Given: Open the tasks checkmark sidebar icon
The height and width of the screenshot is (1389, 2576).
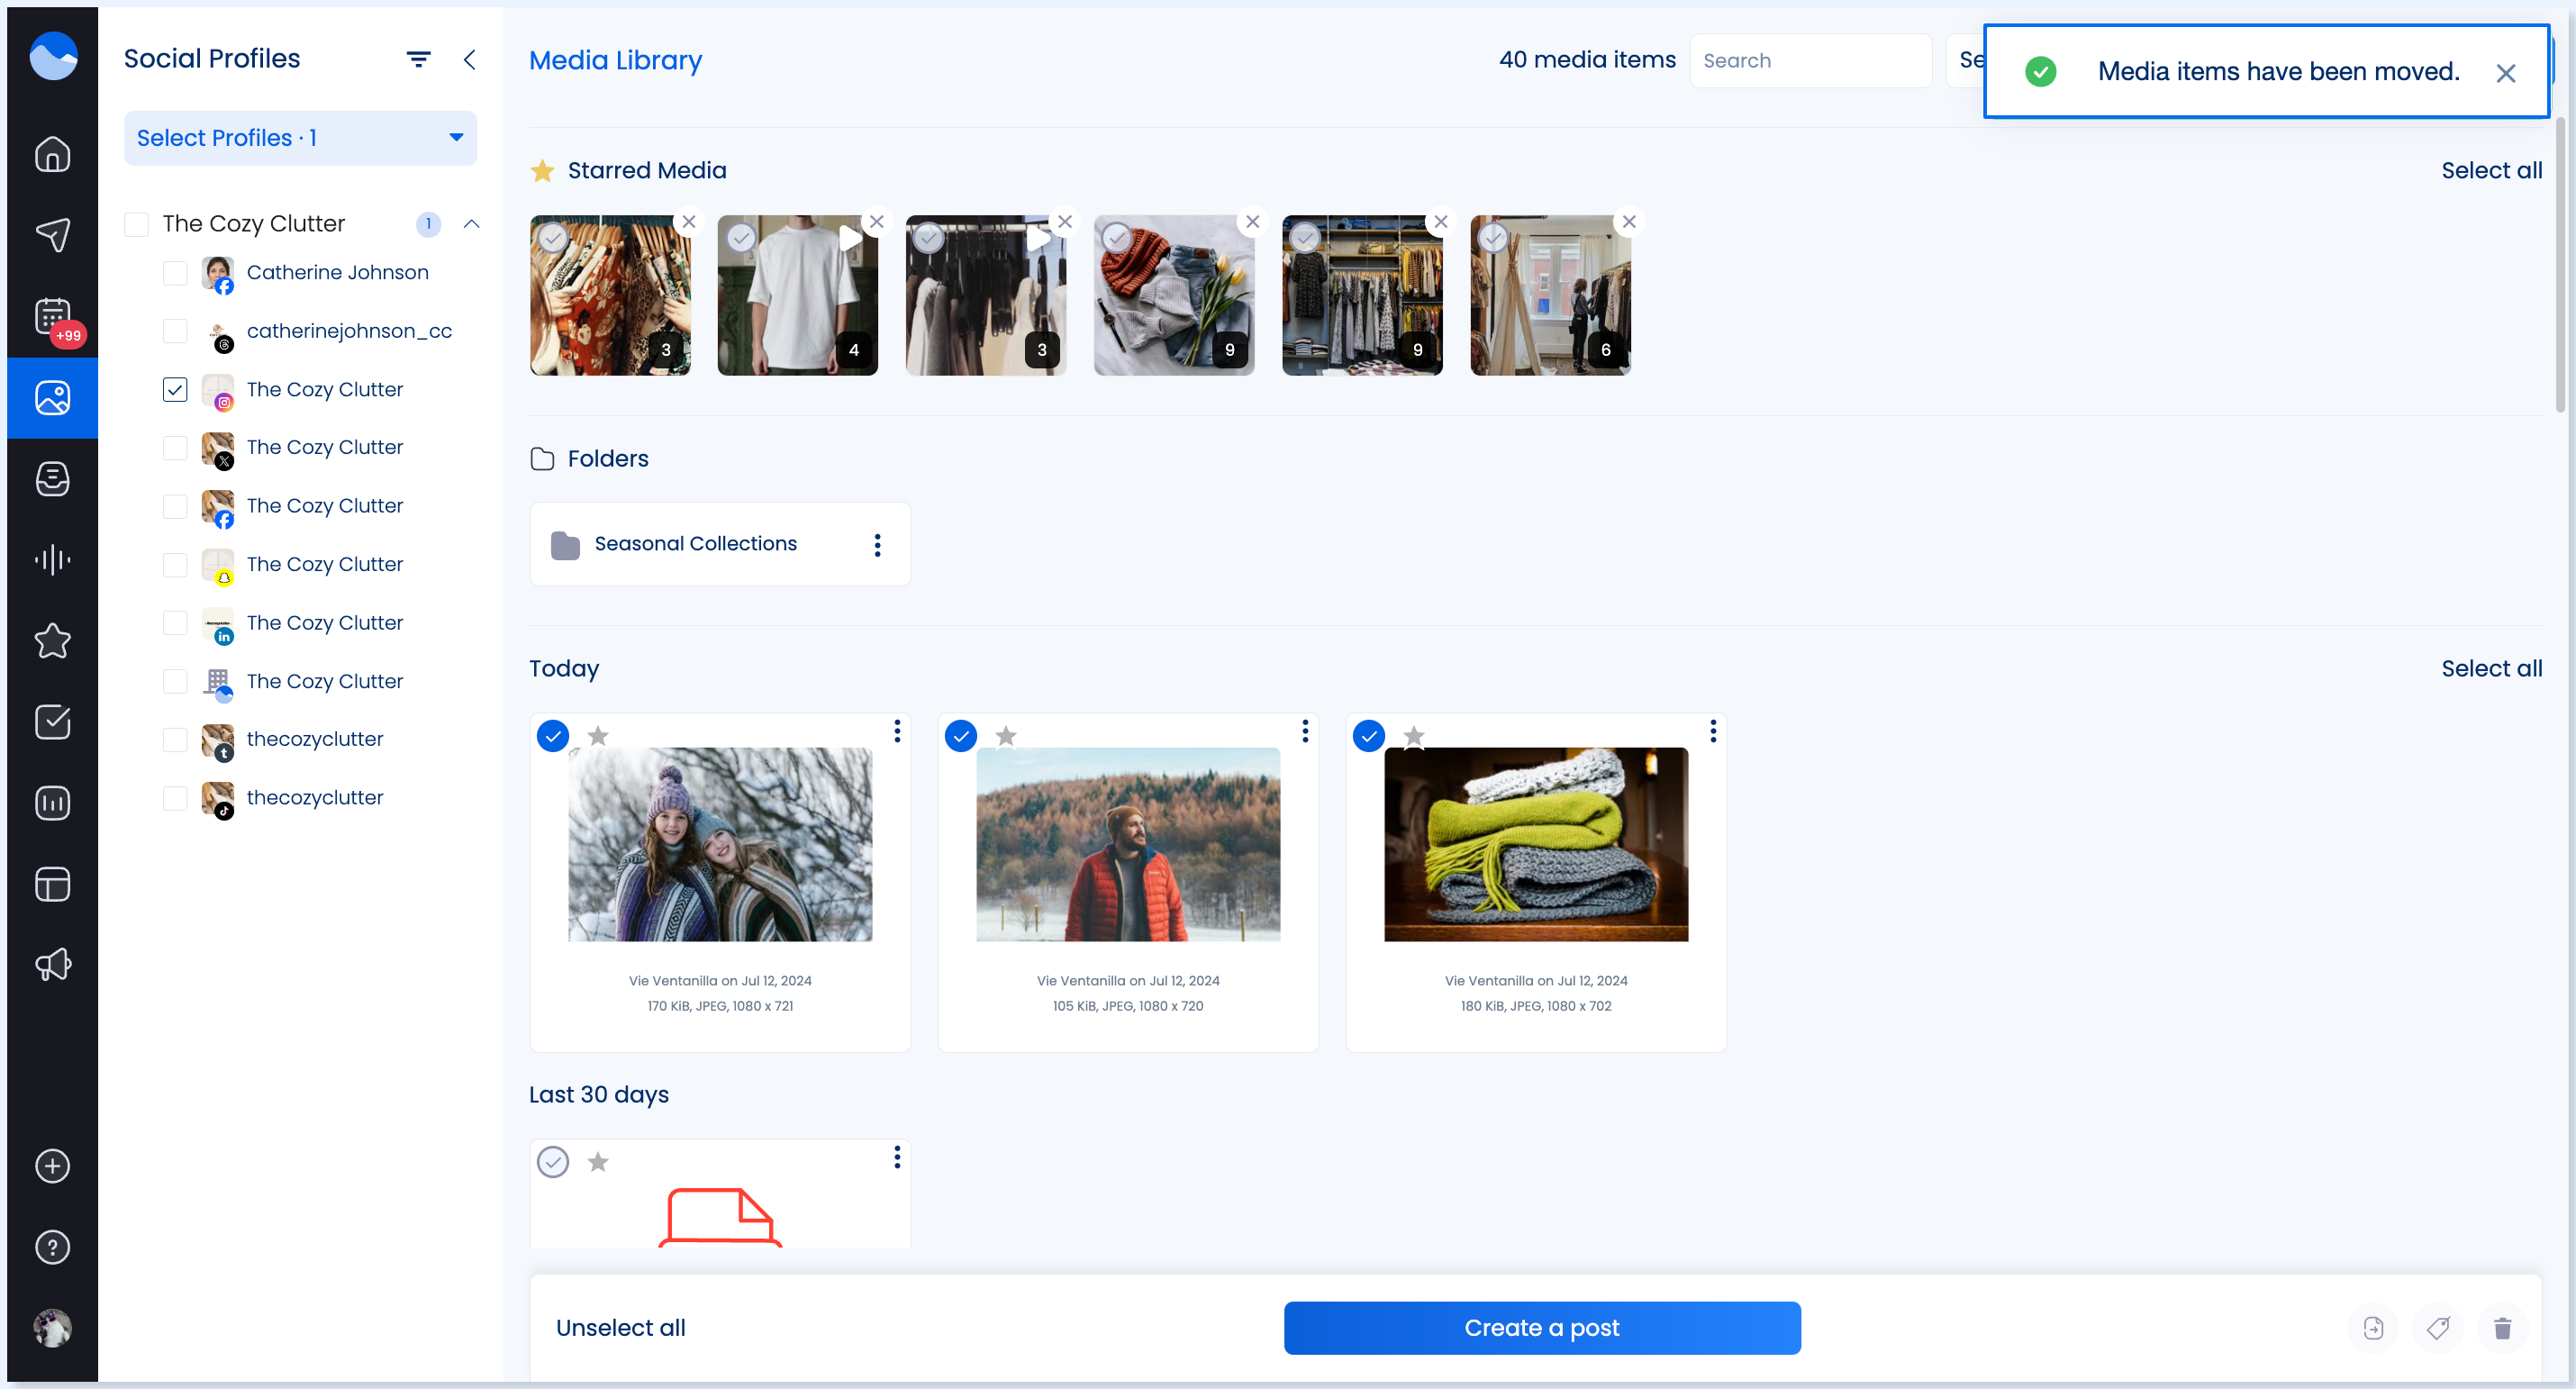Looking at the screenshot, I should coord(52,722).
